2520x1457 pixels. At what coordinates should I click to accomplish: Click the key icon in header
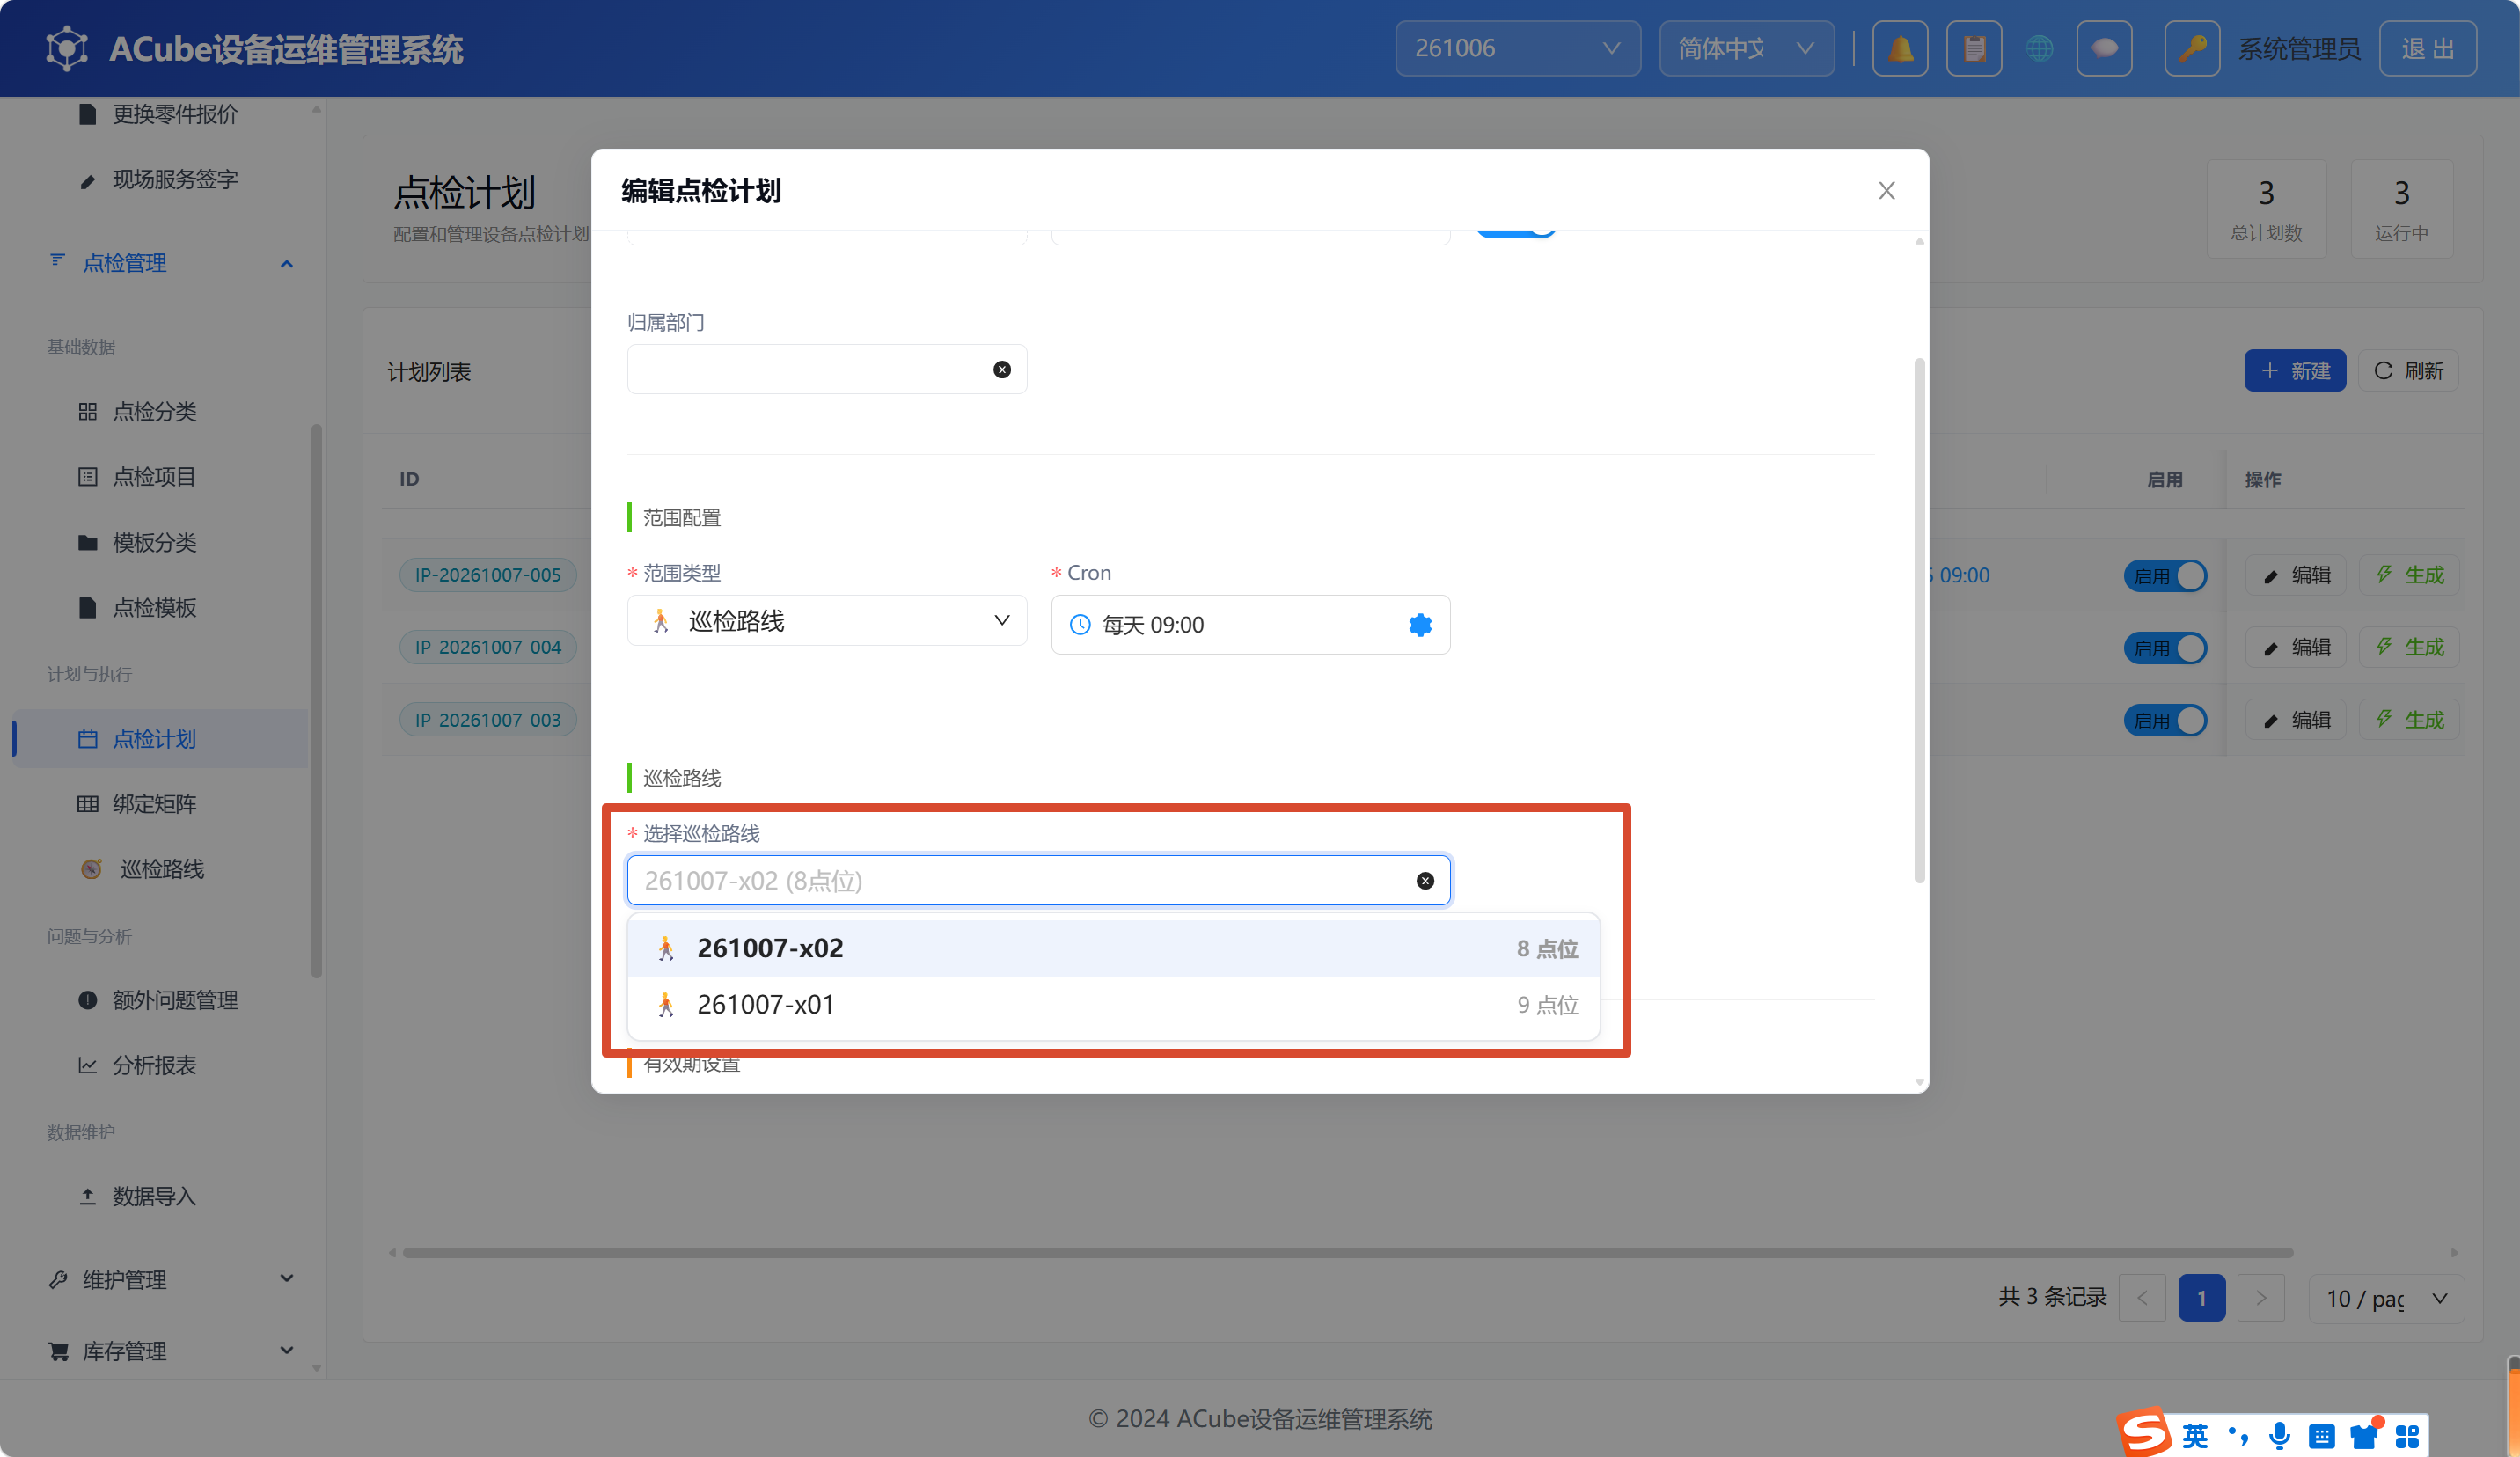[x=2192, y=48]
